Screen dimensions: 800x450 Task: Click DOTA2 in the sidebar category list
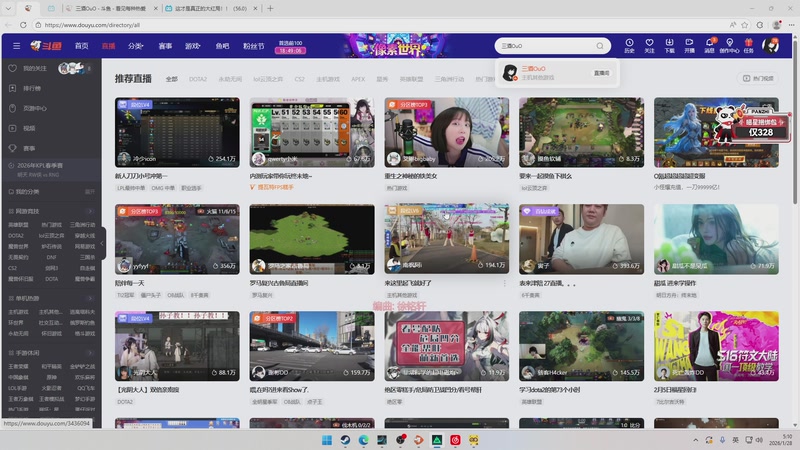click(16, 236)
